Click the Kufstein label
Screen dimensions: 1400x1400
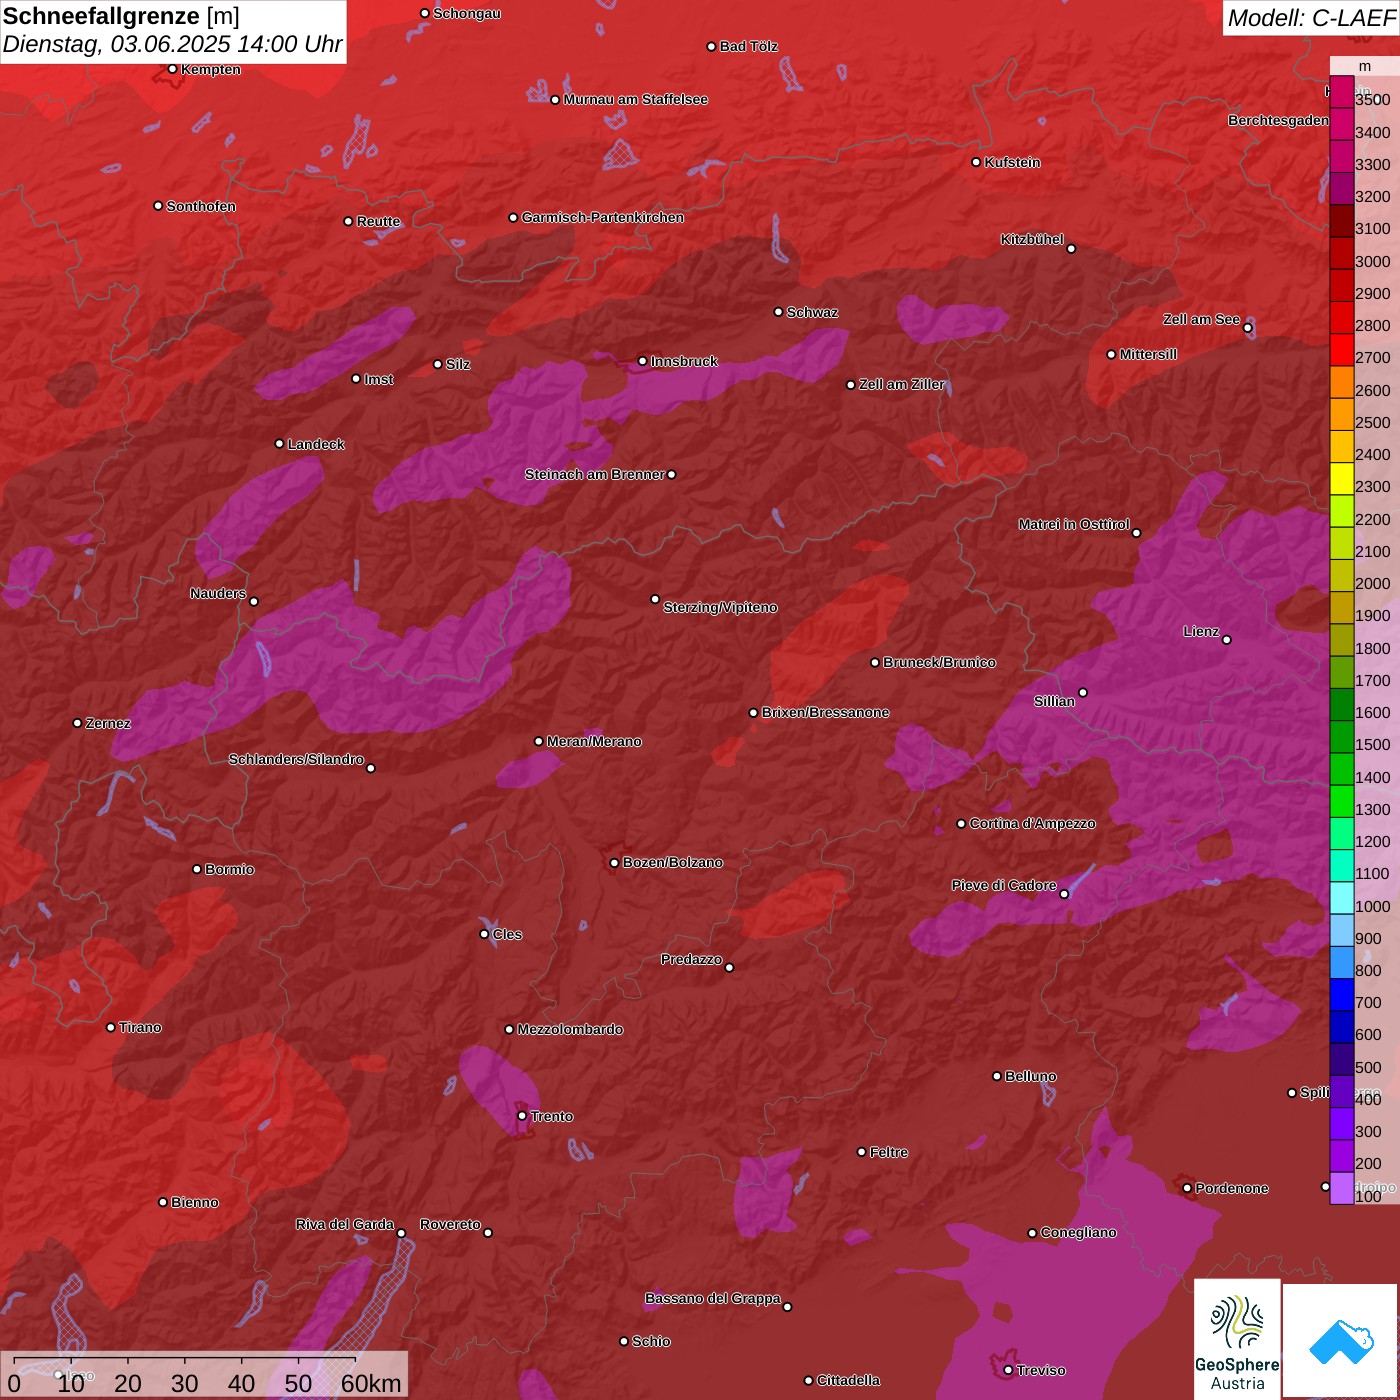pos(1013,162)
